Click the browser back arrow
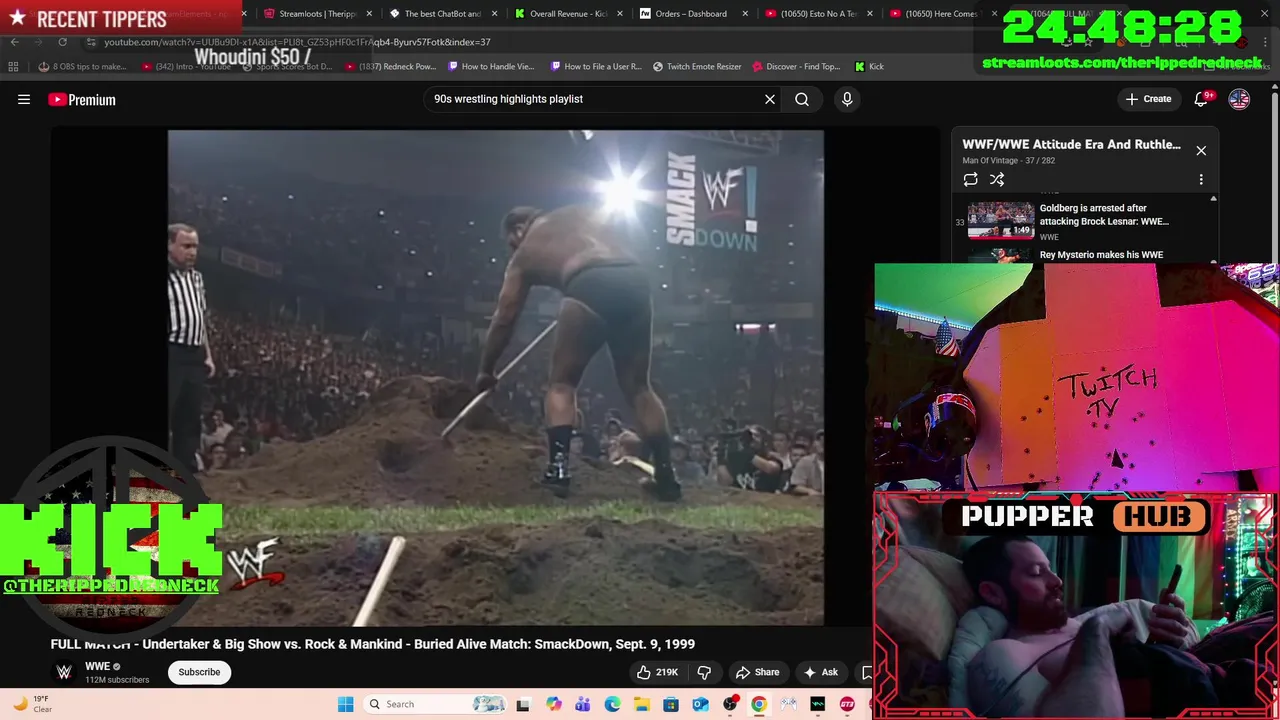This screenshot has width=1280, height=720. 14,42
